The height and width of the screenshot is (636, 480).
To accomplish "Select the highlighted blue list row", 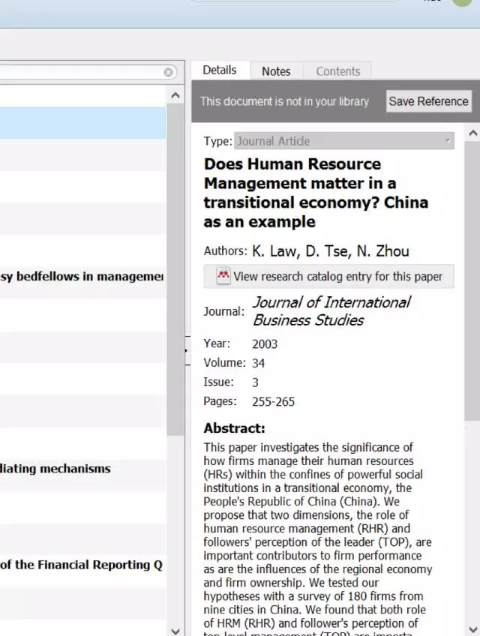I will tap(83, 123).
